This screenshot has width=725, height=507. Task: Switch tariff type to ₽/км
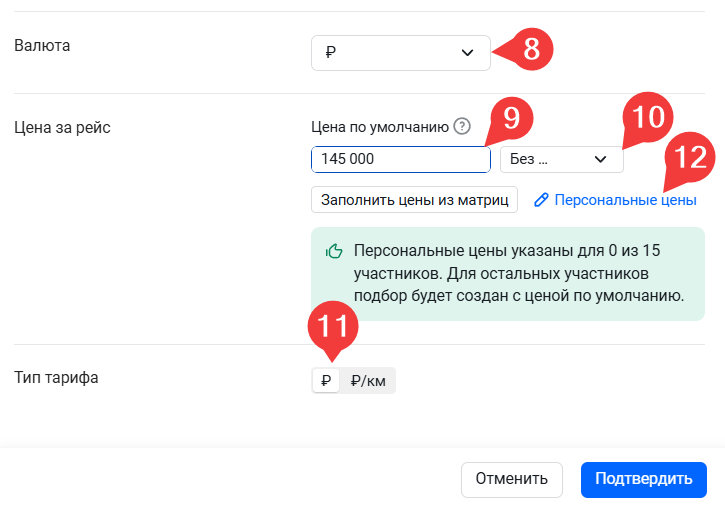368,380
